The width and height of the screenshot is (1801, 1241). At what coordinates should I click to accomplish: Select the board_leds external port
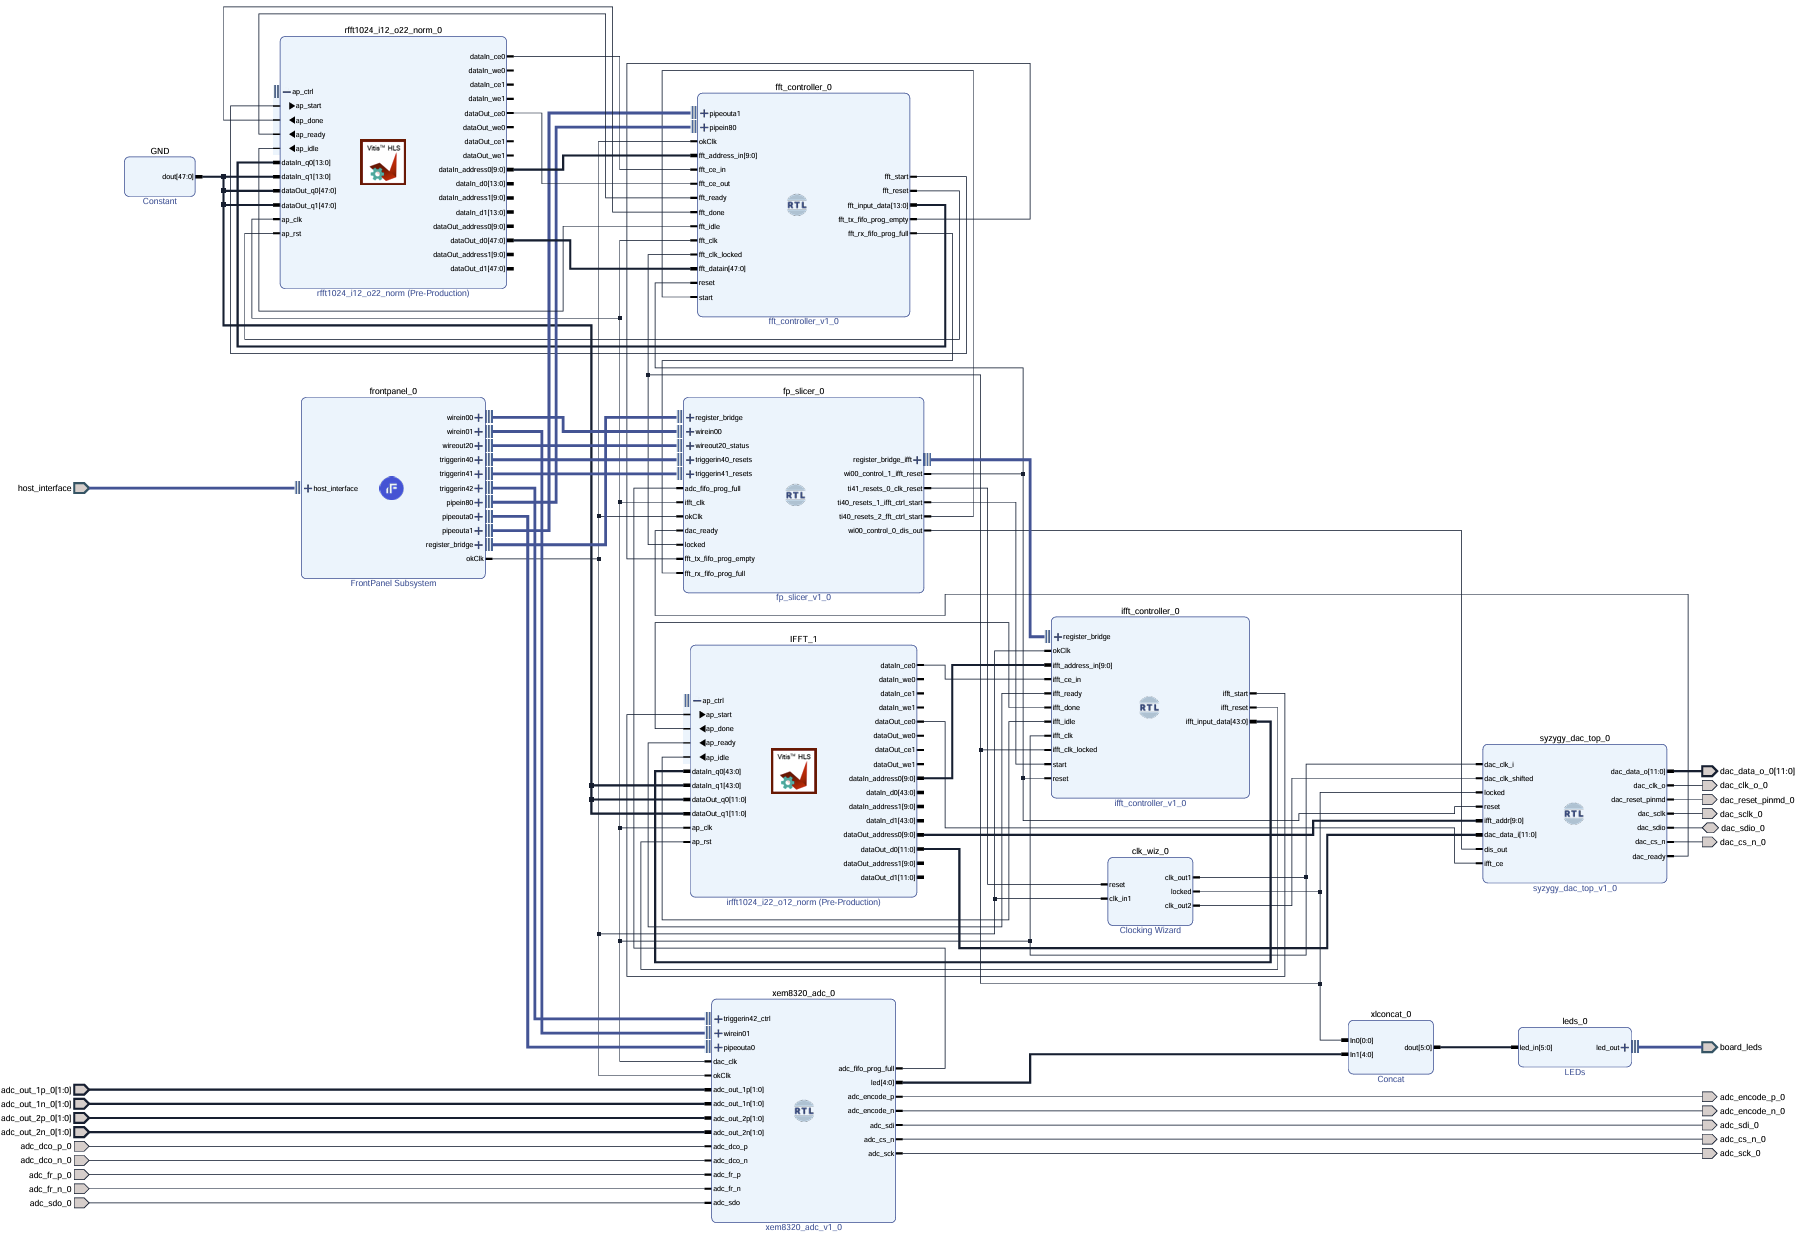1709,1048
